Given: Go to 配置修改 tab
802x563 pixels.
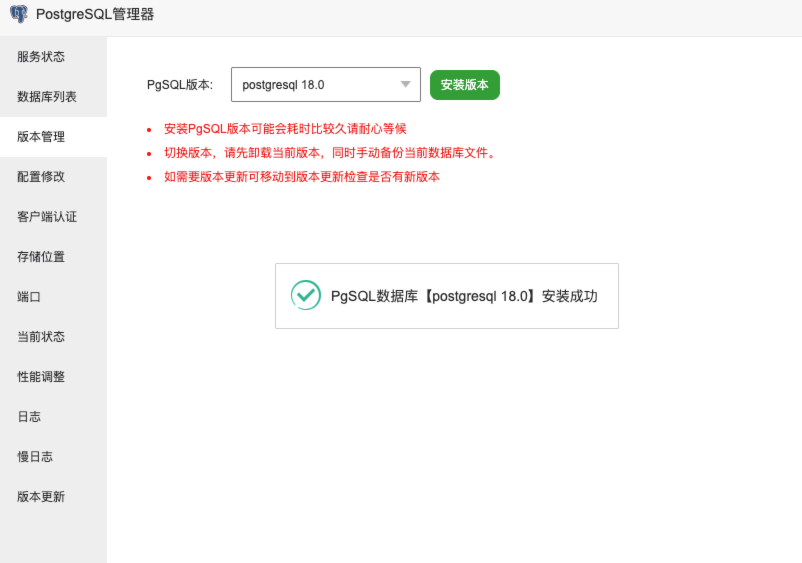Looking at the screenshot, I should click(x=53, y=176).
